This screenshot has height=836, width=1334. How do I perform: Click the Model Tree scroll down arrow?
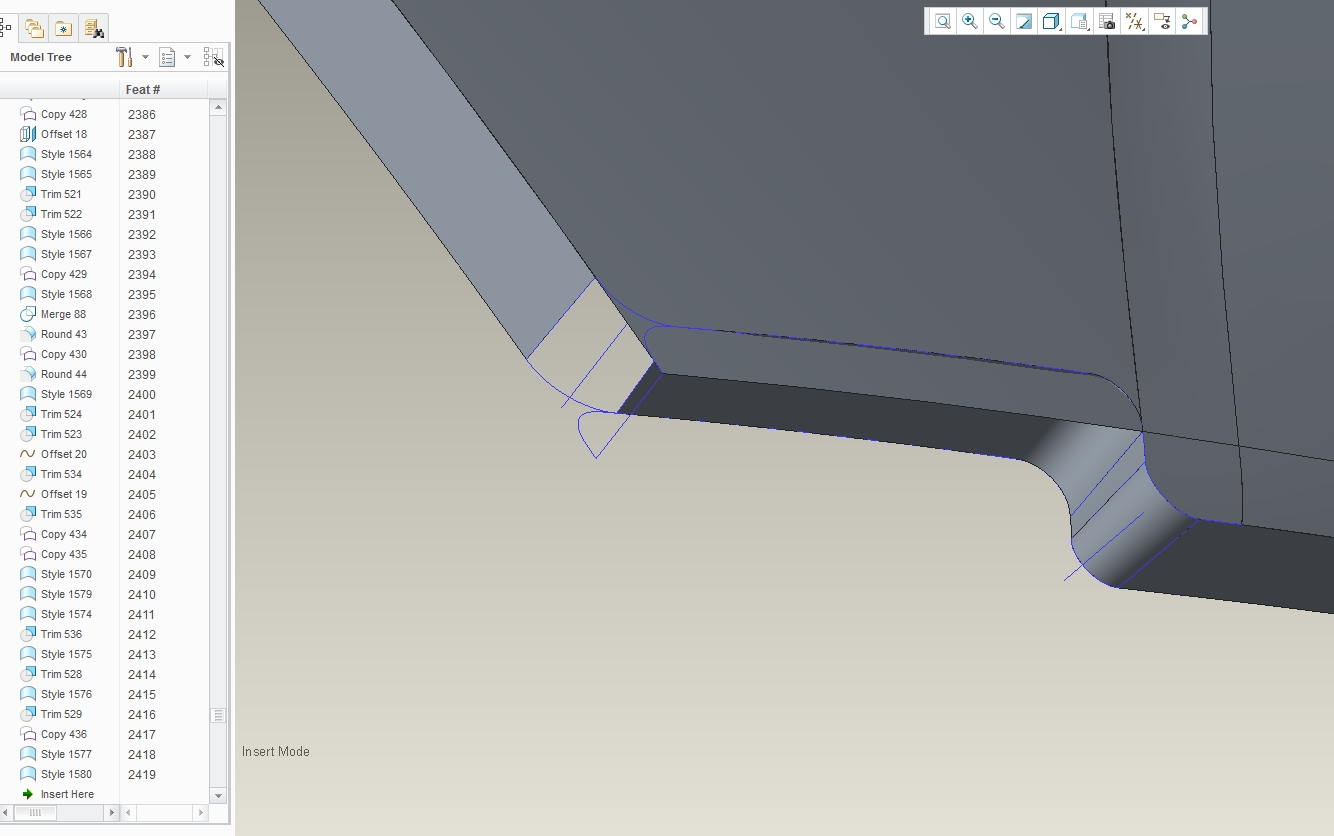[218, 795]
